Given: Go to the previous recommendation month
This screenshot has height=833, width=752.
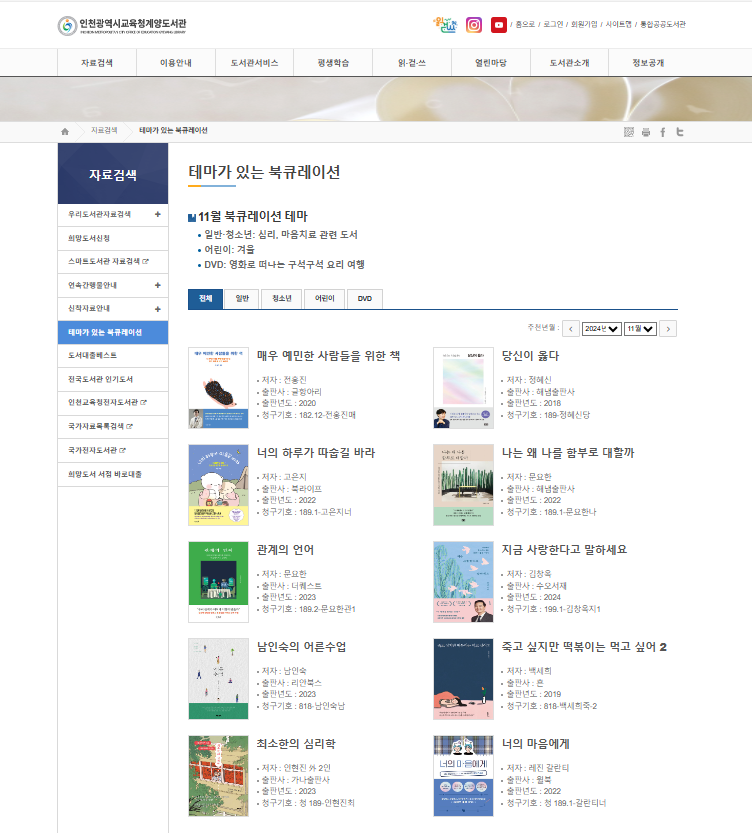Looking at the screenshot, I should 570,328.
